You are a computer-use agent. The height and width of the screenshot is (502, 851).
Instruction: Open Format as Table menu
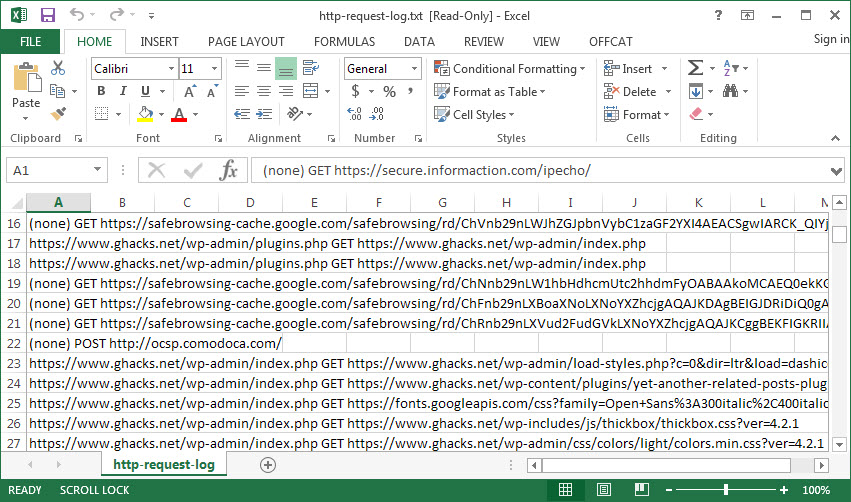coord(490,91)
